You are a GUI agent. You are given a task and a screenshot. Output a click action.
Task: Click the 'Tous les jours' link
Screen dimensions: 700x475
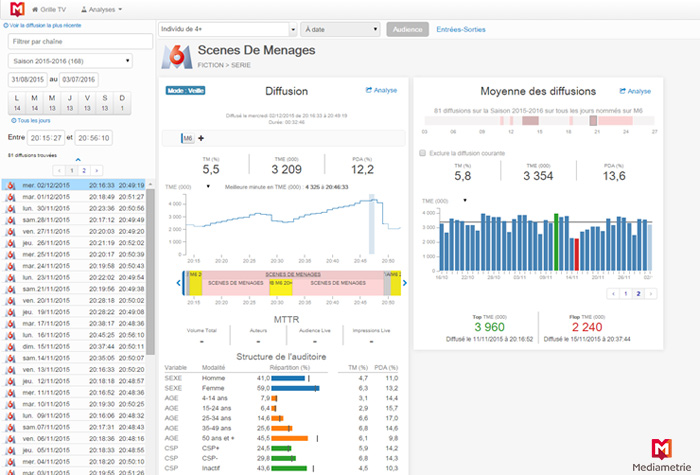coord(31,121)
